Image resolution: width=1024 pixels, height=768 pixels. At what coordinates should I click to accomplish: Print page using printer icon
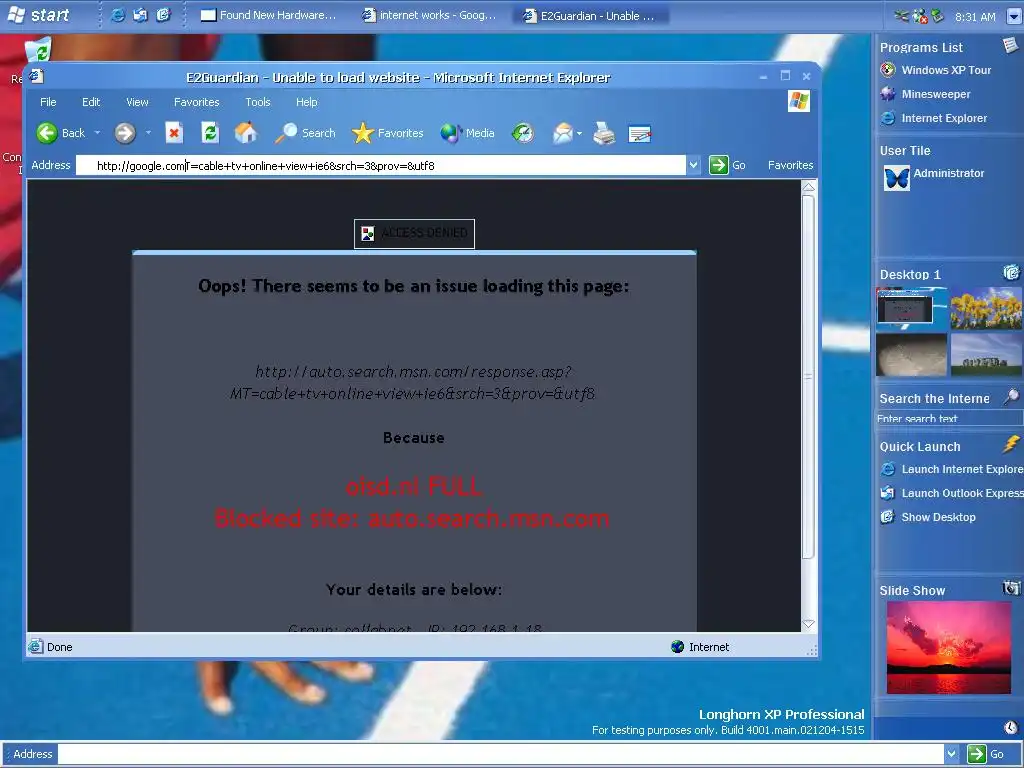604,133
